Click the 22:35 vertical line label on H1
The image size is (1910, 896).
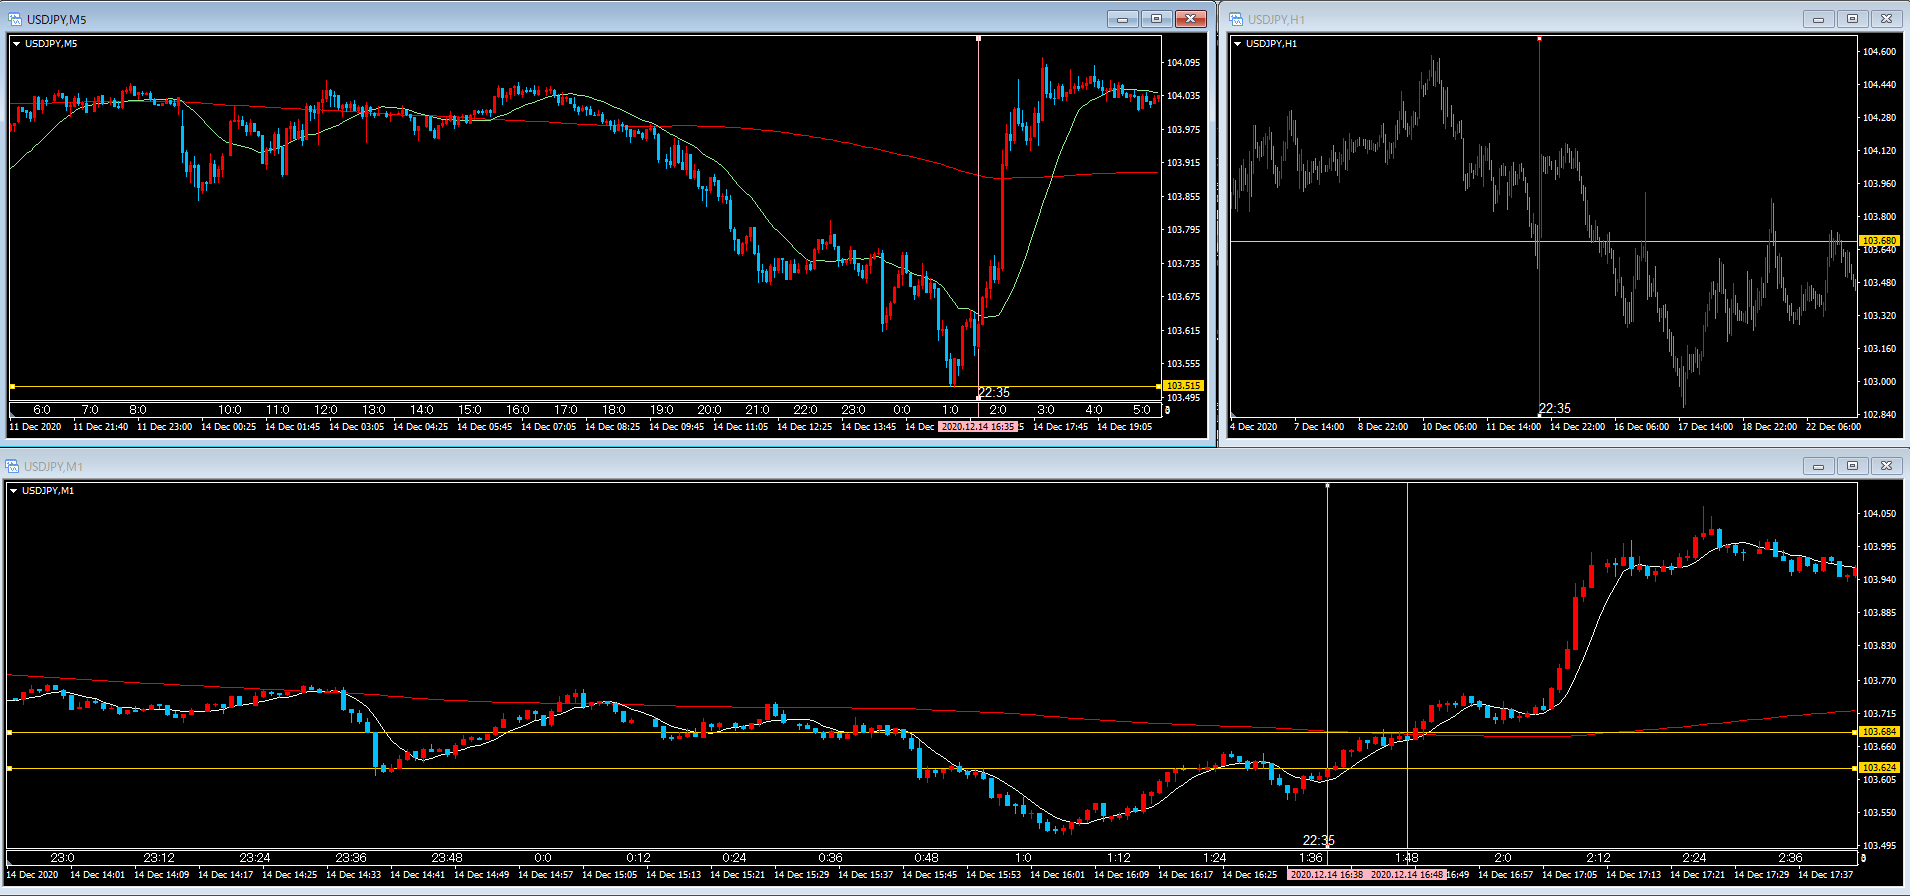[1554, 408]
